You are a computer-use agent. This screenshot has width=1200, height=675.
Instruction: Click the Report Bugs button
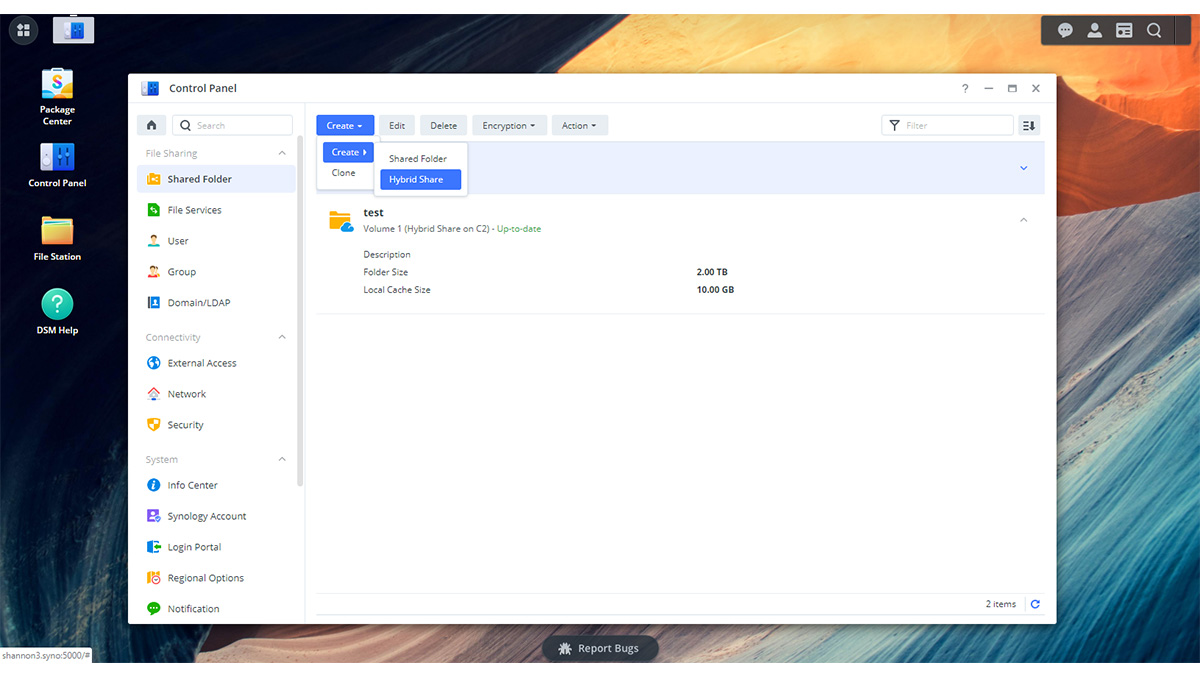(600, 648)
